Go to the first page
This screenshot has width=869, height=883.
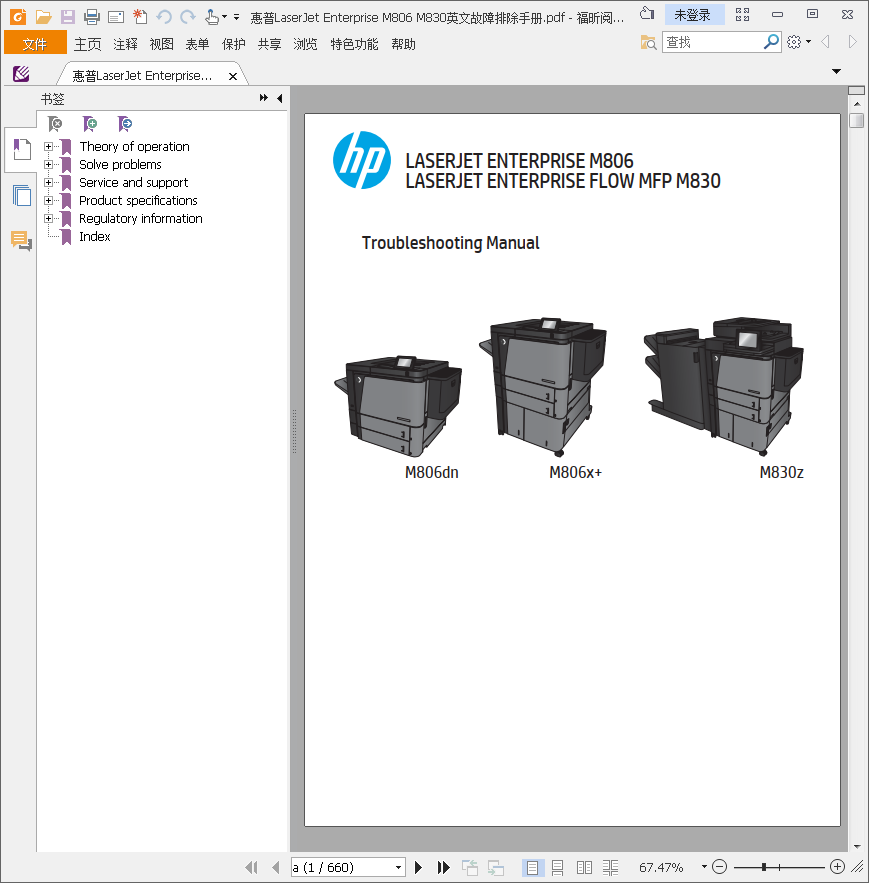pyautogui.click(x=251, y=867)
